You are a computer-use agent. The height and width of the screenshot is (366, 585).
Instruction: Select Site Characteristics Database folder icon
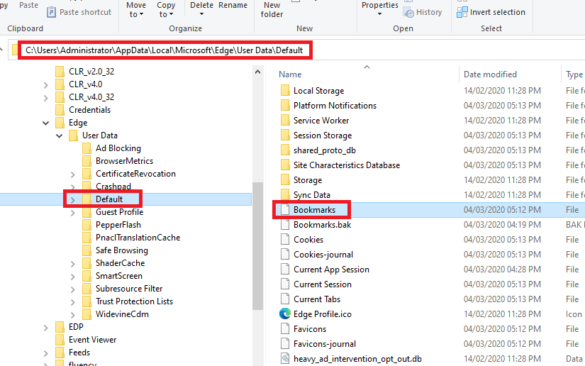click(285, 165)
